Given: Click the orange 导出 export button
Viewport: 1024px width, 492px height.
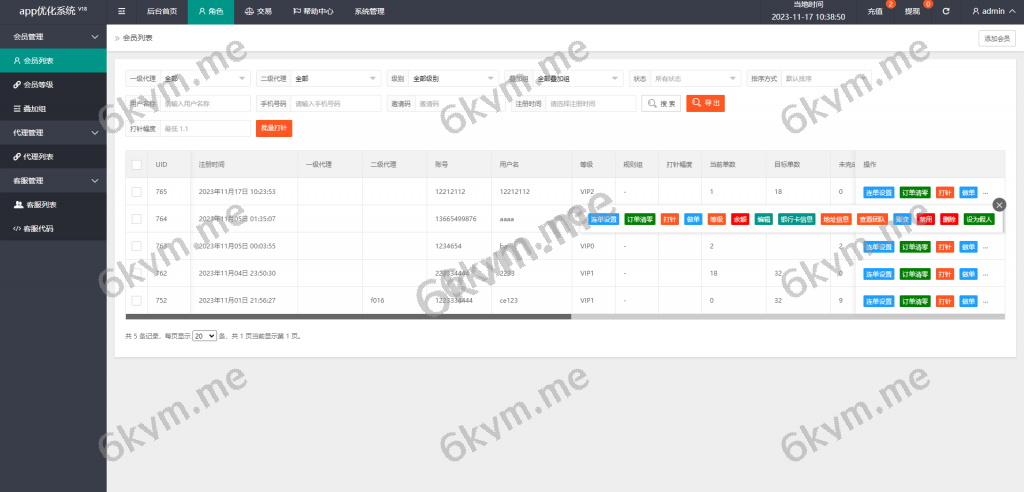Looking at the screenshot, I should tap(706, 103).
